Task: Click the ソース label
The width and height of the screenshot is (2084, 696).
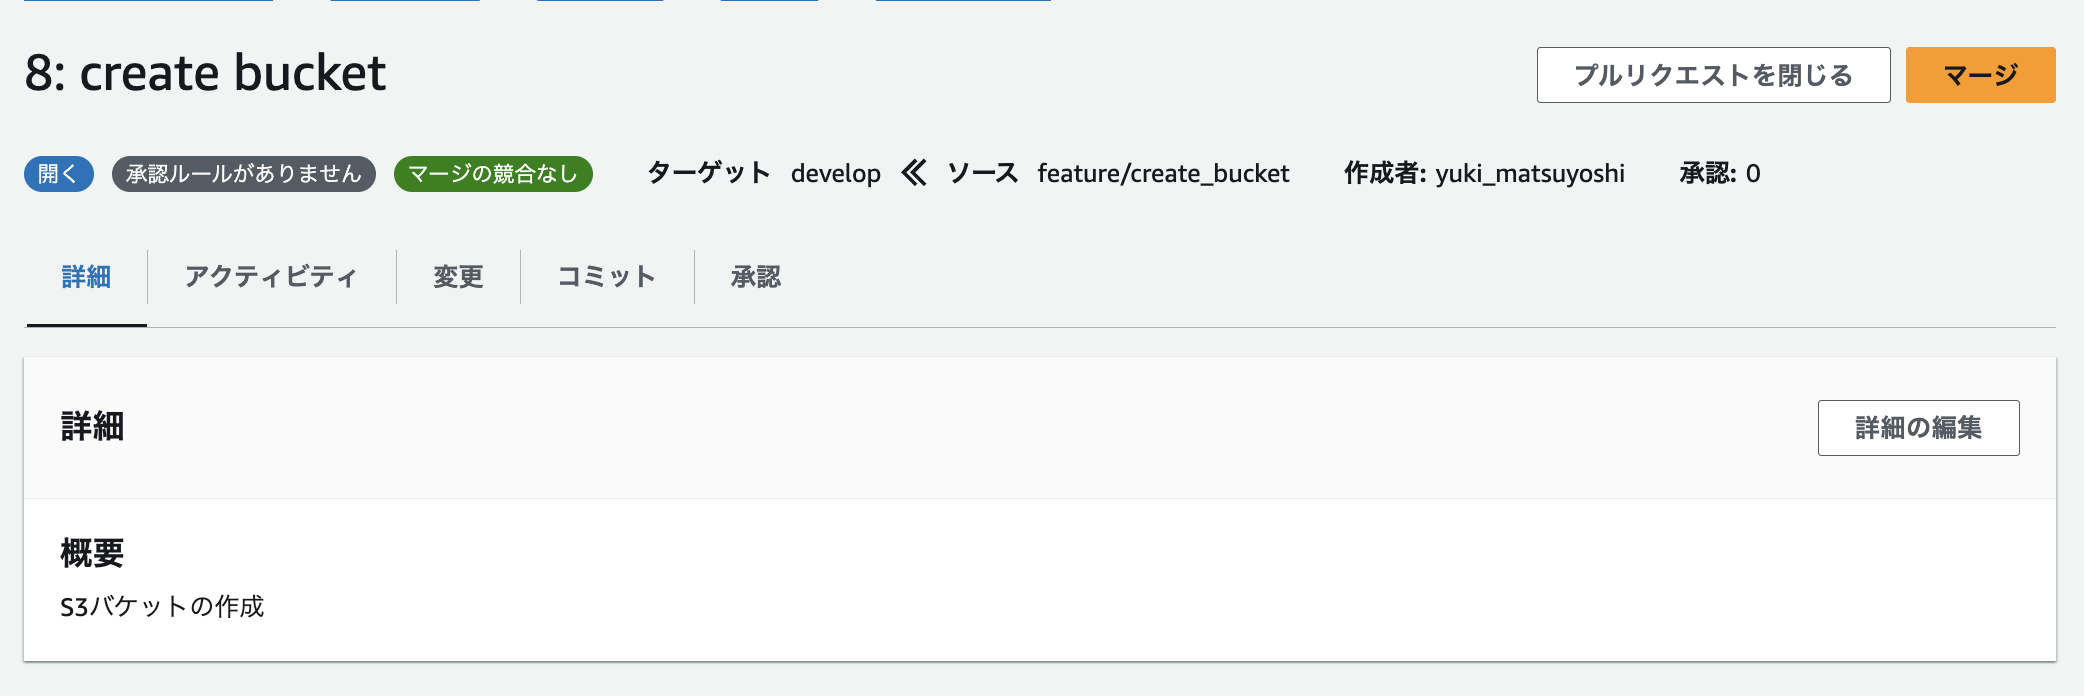Action: pyautogui.click(x=983, y=173)
